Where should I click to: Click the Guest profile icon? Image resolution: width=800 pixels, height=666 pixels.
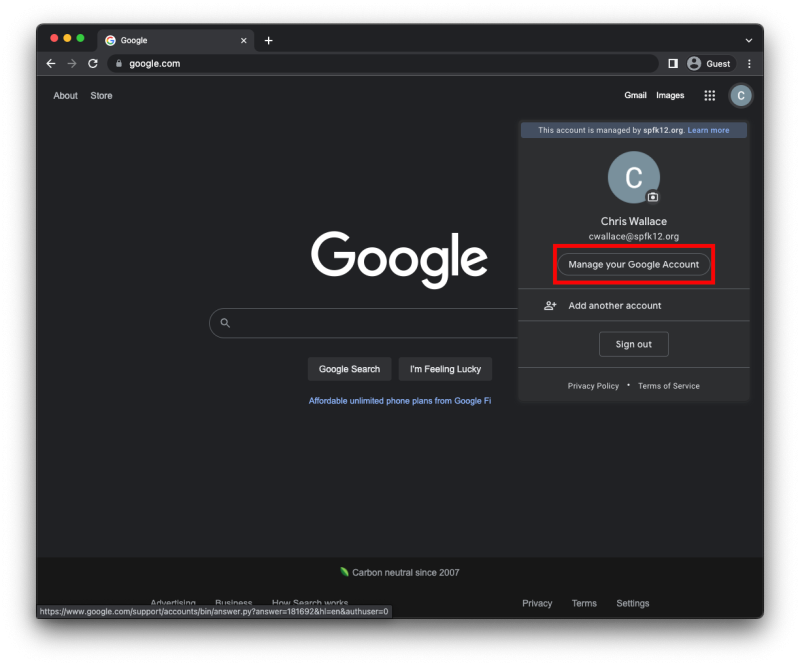(x=710, y=63)
